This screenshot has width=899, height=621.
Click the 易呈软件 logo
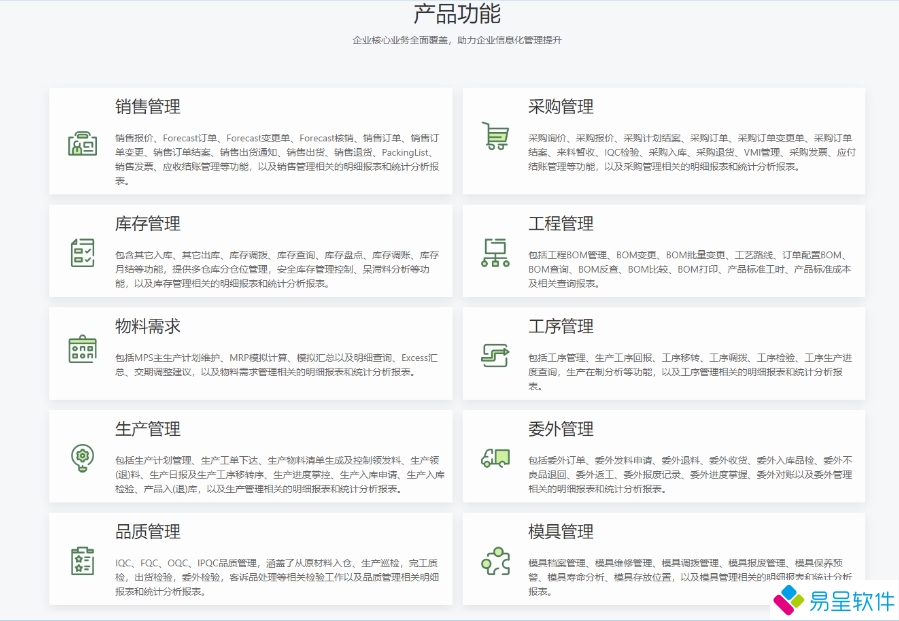[836, 600]
